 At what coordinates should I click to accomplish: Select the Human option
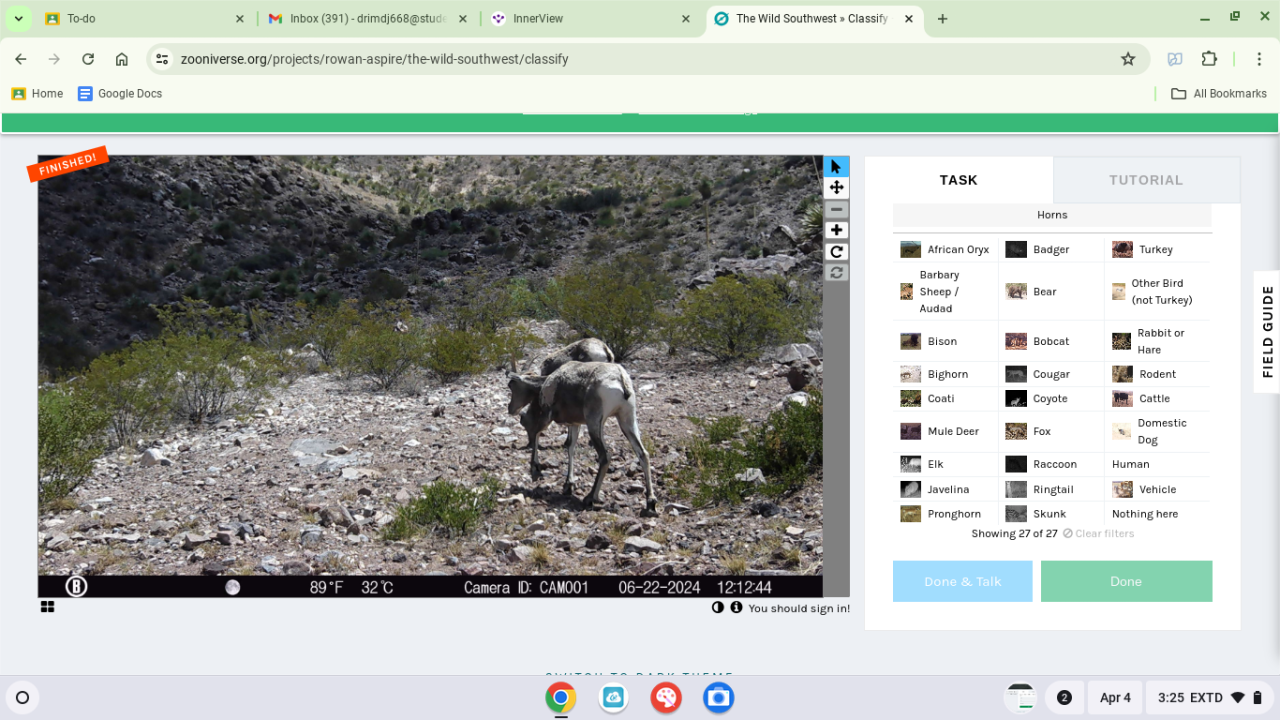(x=1158, y=464)
